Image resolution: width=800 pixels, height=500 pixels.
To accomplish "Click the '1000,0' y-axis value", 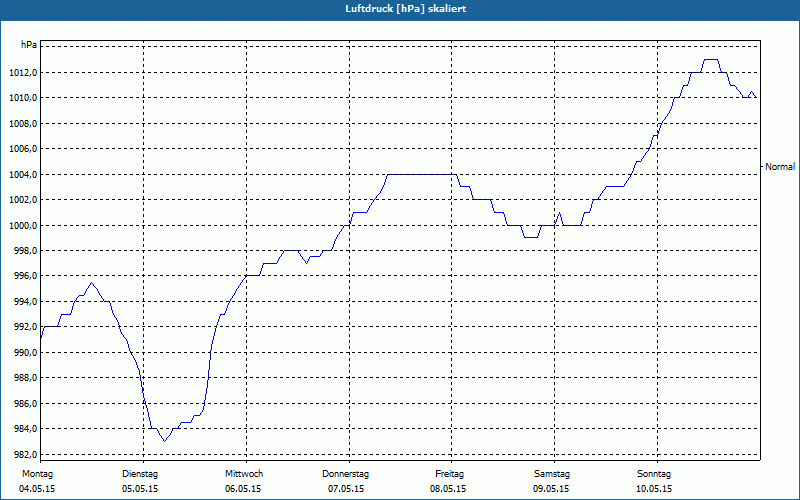I will [23, 225].
